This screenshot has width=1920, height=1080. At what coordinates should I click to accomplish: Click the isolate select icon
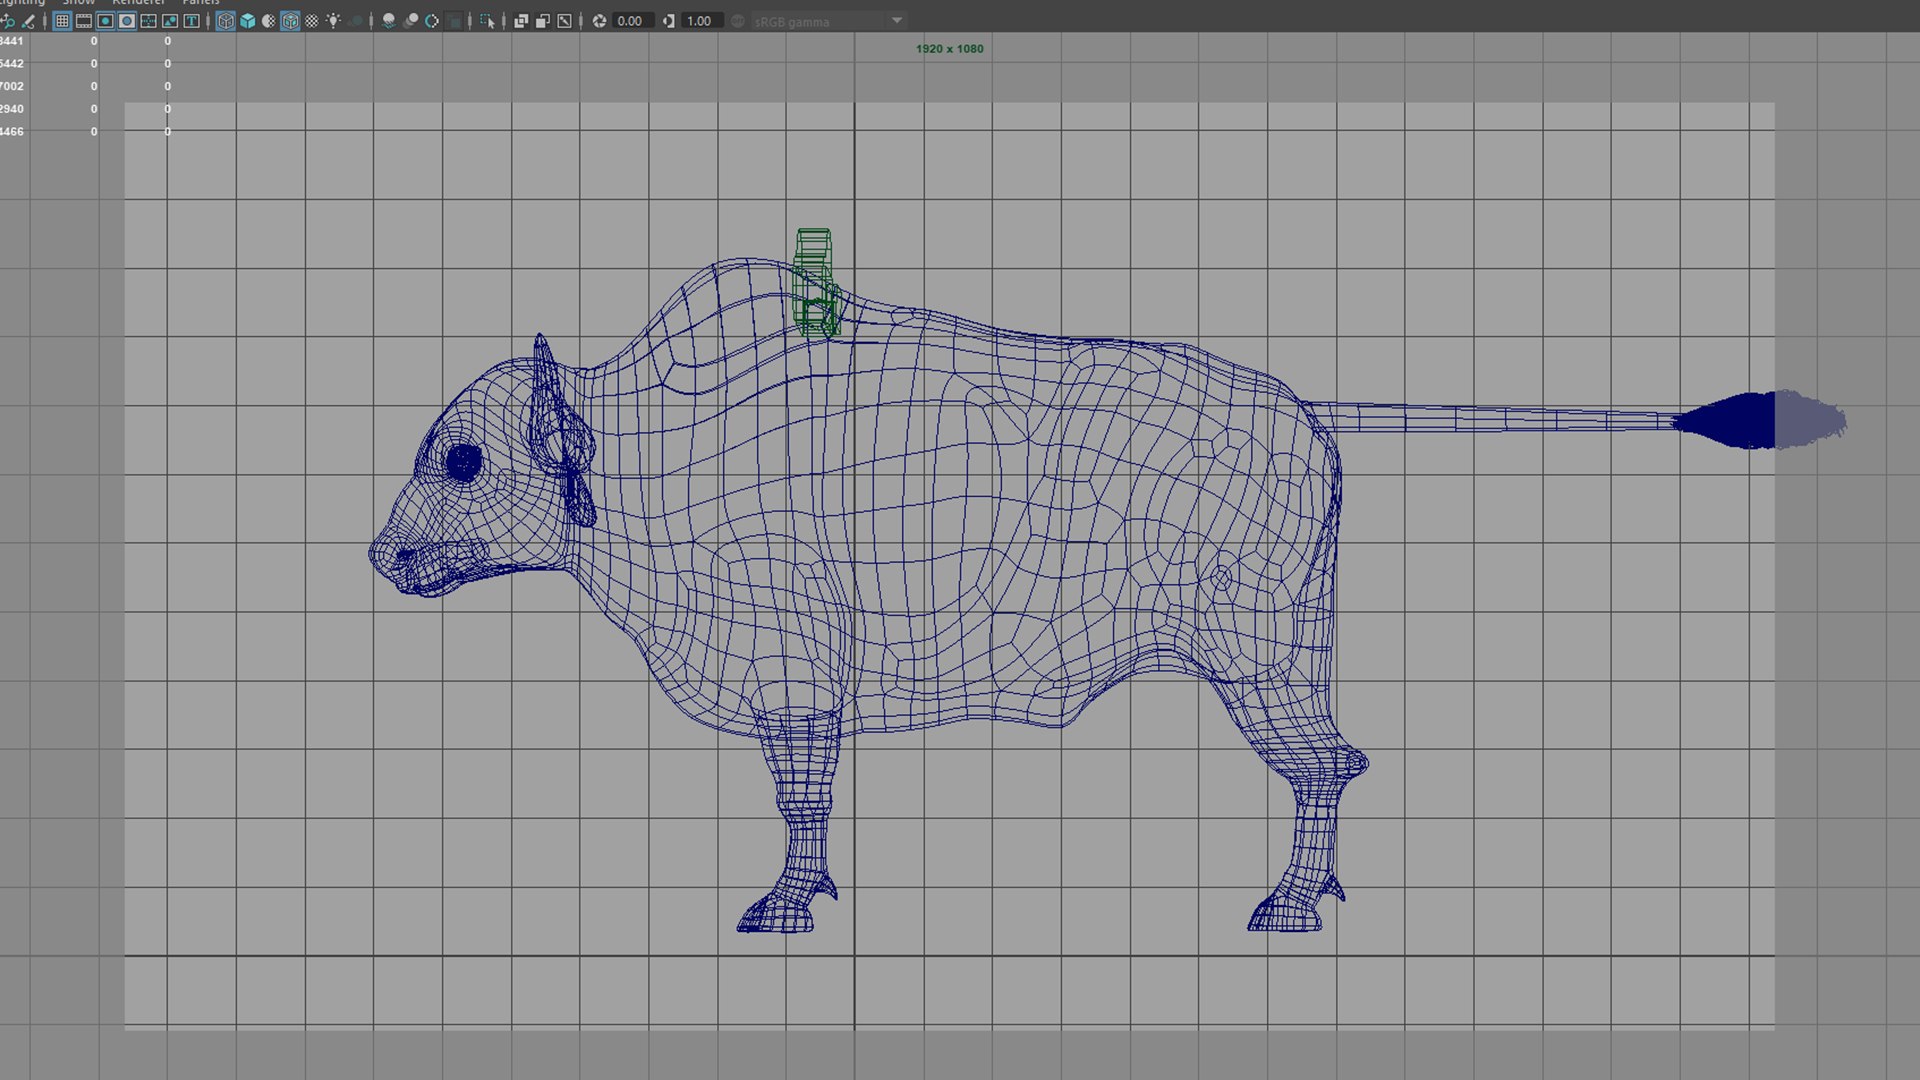click(x=487, y=21)
